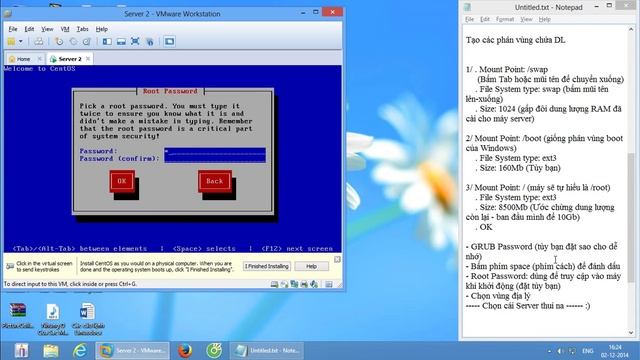Click the Notepad vertical scrollbar thumb
The width and height of the screenshot is (640, 360).
click(x=631, y=217)
